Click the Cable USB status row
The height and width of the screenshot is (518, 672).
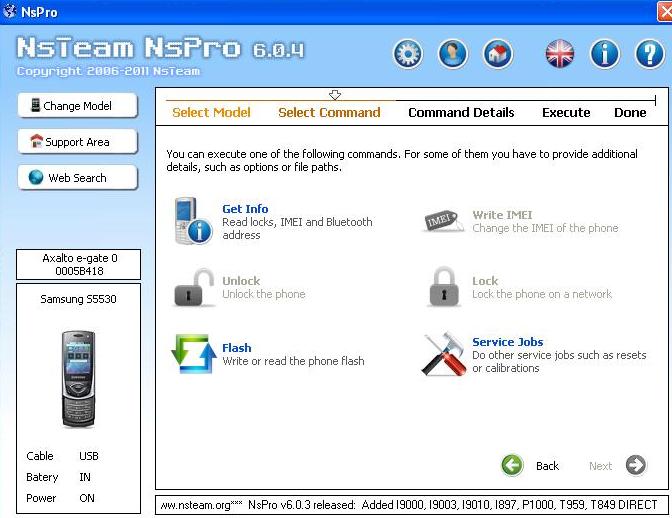pyautogui.click(x=62, y=456)
